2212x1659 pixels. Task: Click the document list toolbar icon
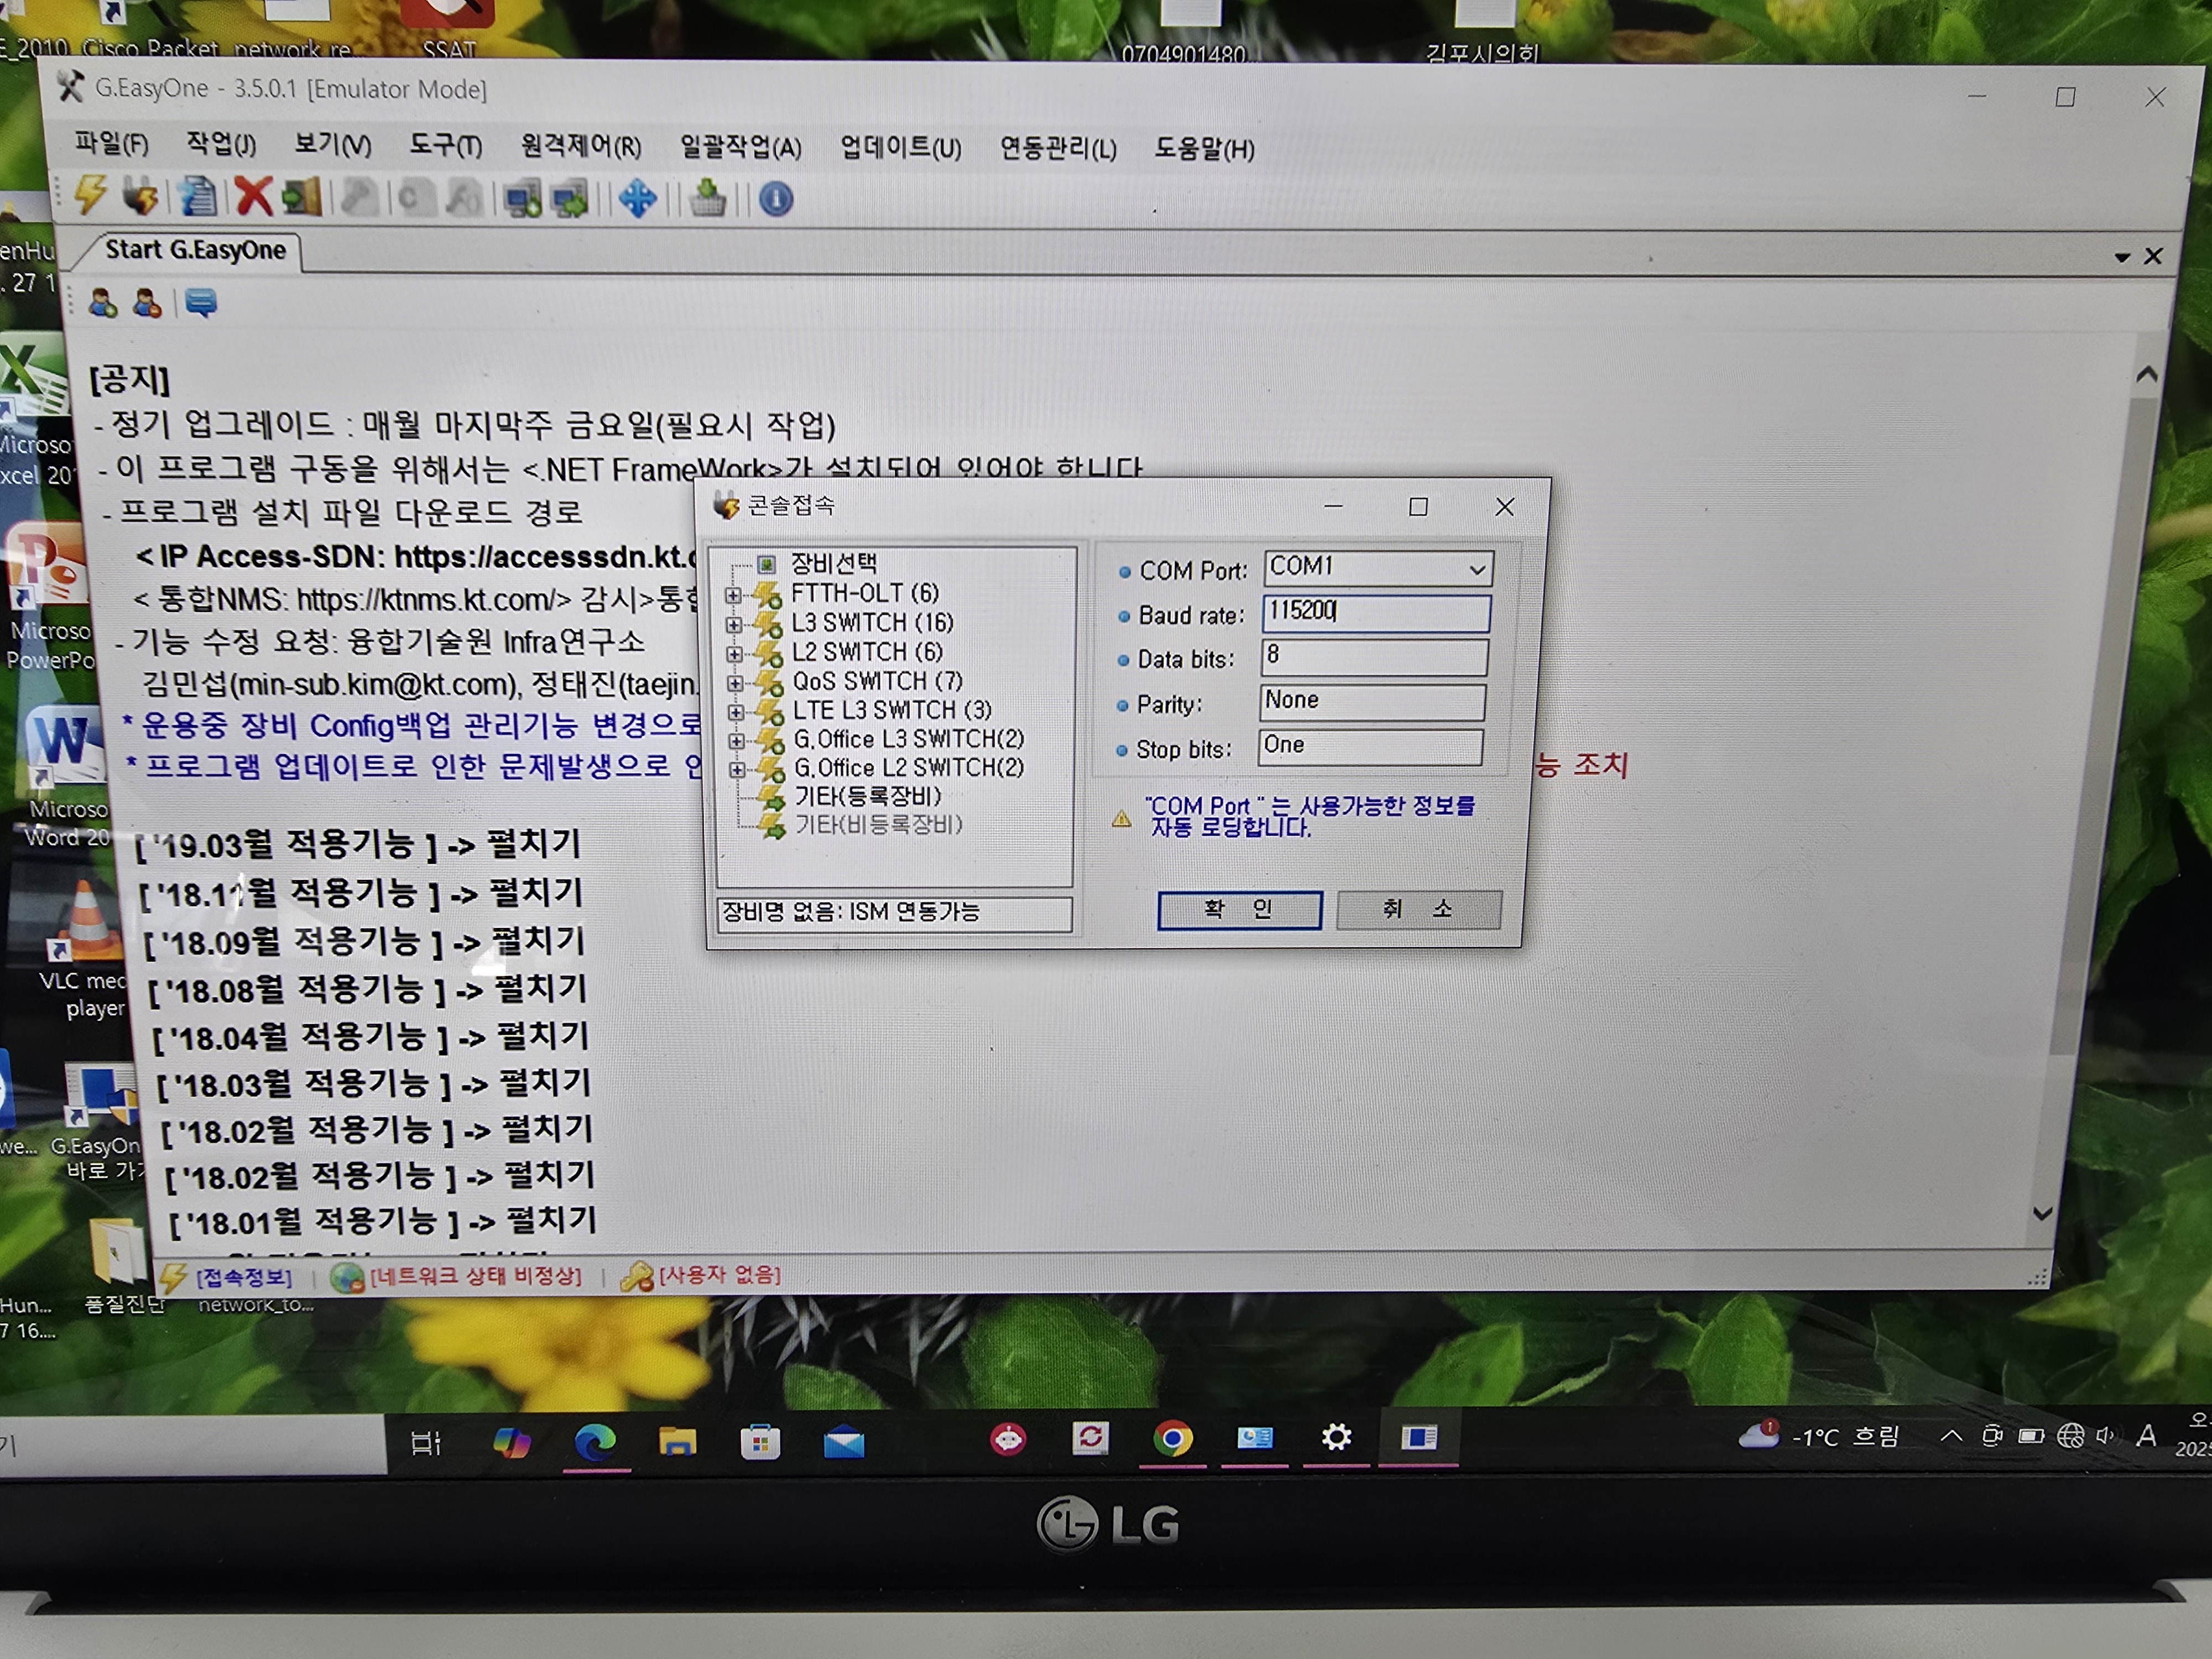198,197
